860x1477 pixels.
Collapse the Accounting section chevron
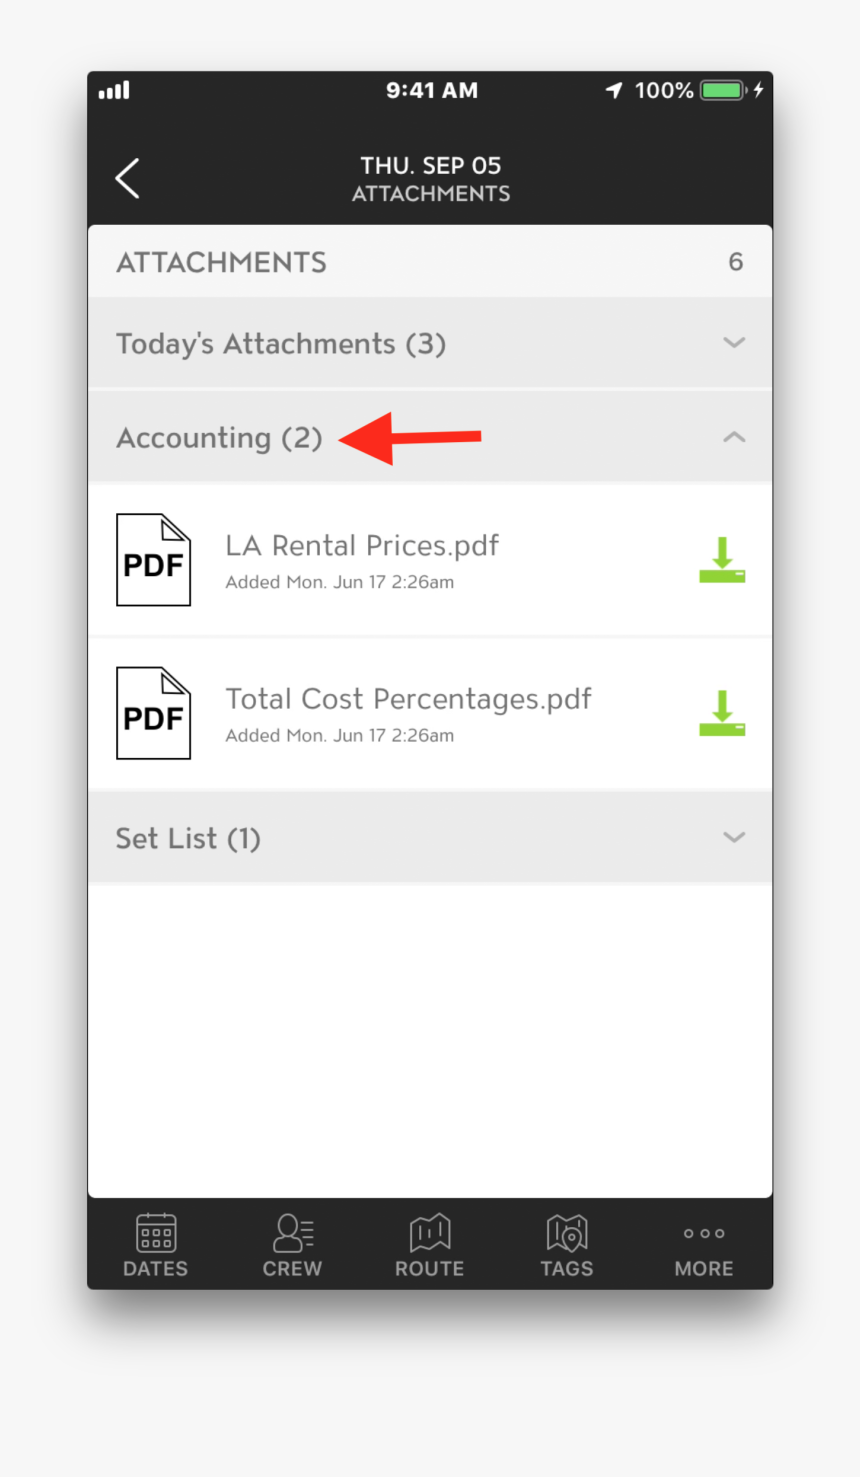click(734, 437)
